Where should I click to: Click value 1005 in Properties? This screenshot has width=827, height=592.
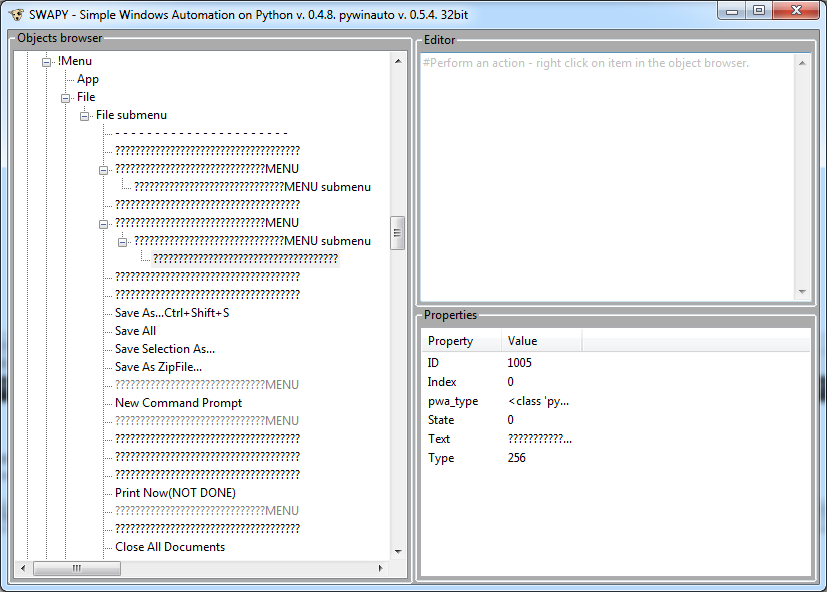(519, 363)
